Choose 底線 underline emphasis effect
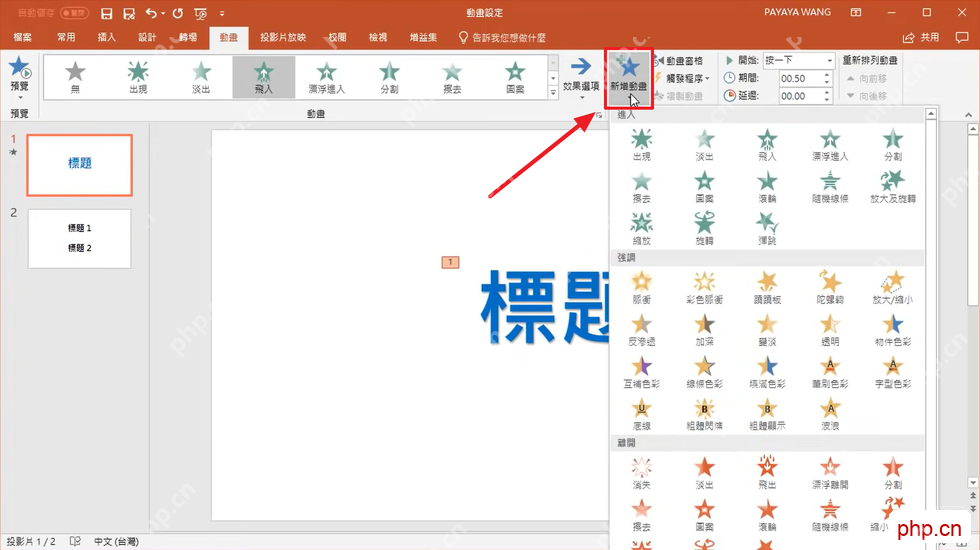 [641, 415]
